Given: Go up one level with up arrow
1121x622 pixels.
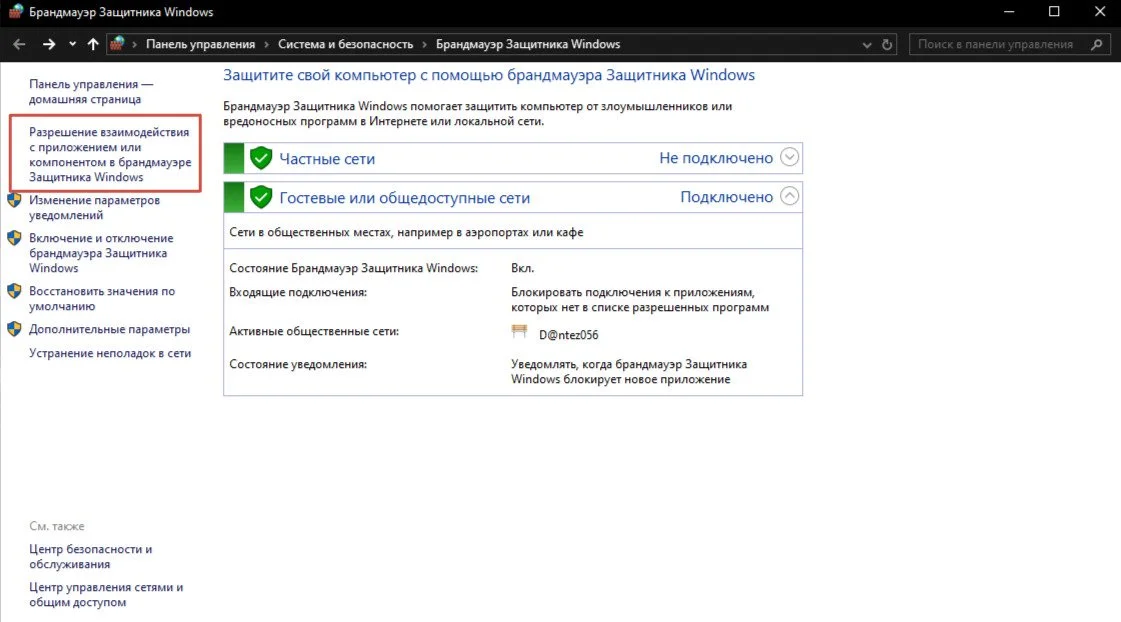Looking at the screenshot, I should pyautogui.click(x=93, y=44).
